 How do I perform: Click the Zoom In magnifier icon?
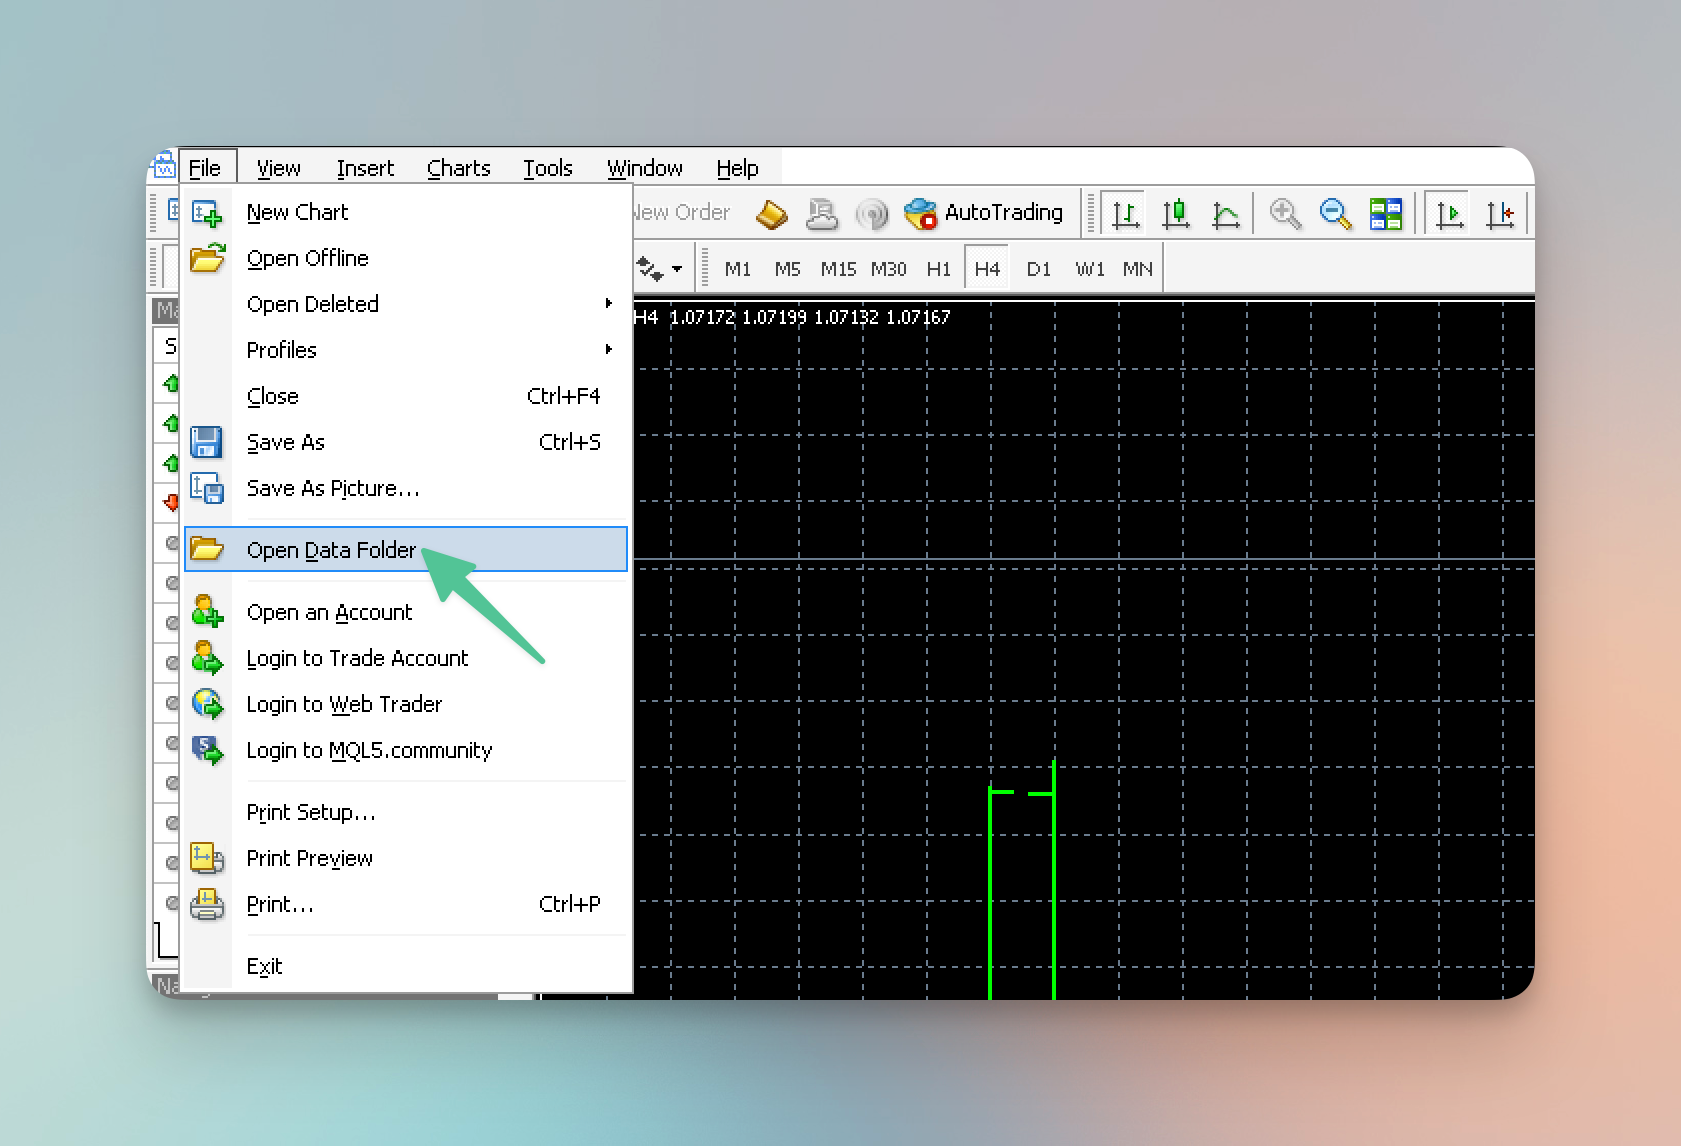click(1285, 214)
